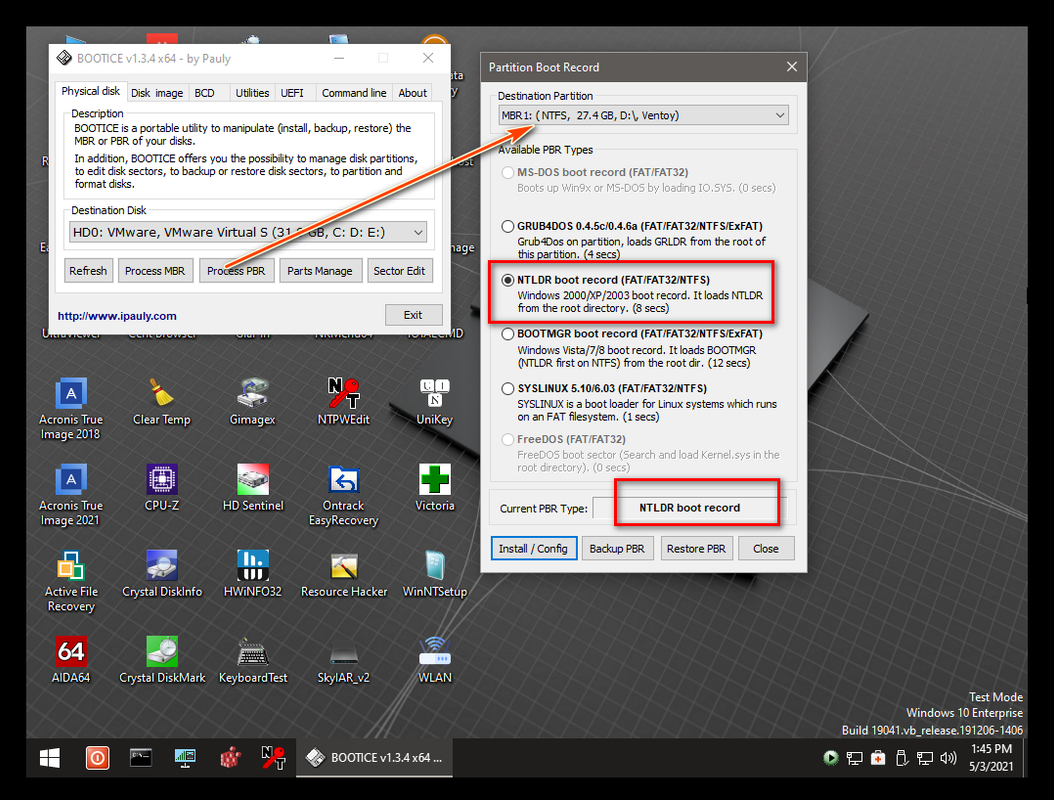The height and width of the screenshot is (800, 1054).
Task: Open WLAN desktop icon
Action: [434, 660]
